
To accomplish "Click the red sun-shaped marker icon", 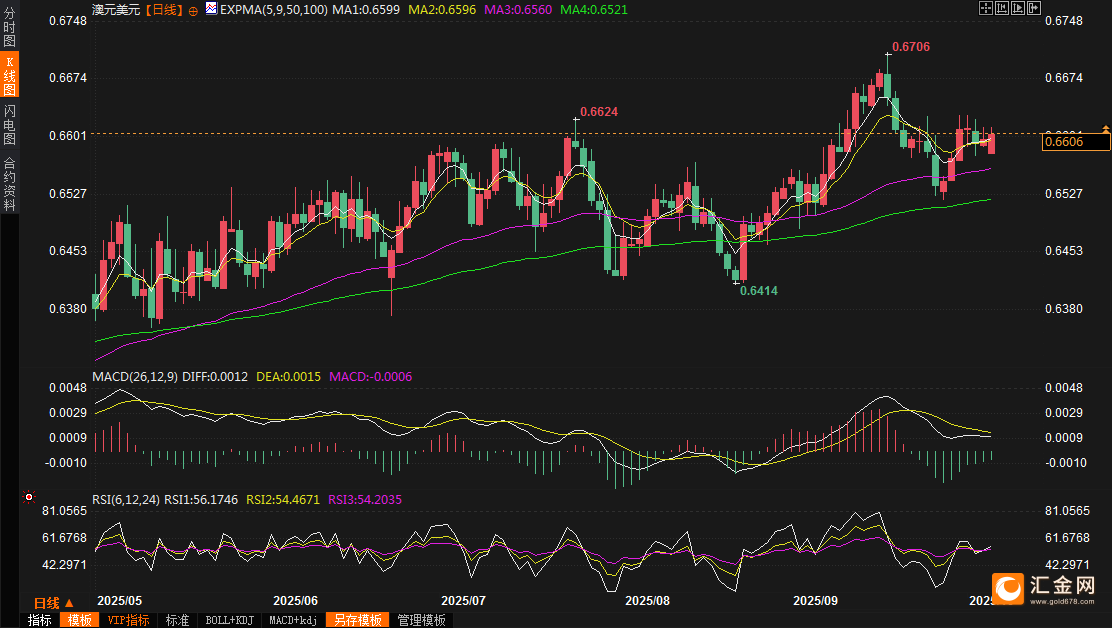I will click(x=29, y=497).
